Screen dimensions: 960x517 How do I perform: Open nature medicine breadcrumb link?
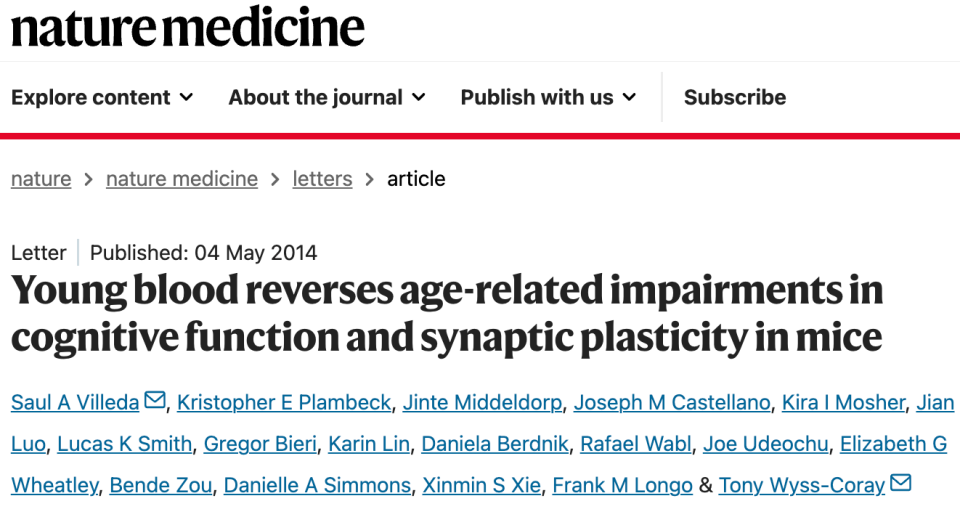182,179
